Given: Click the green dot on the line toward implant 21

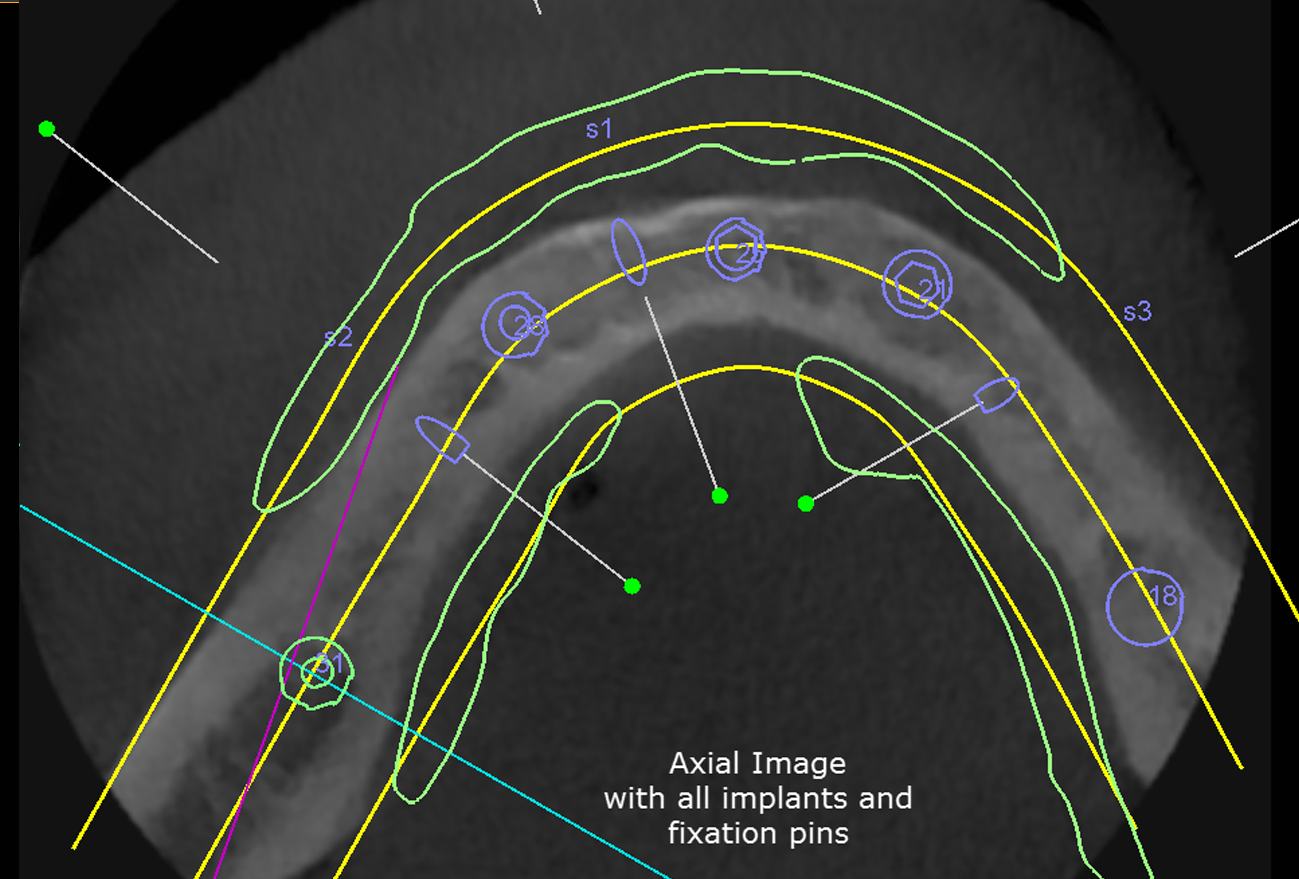Looking at the screenshot, I should (806, 503).
